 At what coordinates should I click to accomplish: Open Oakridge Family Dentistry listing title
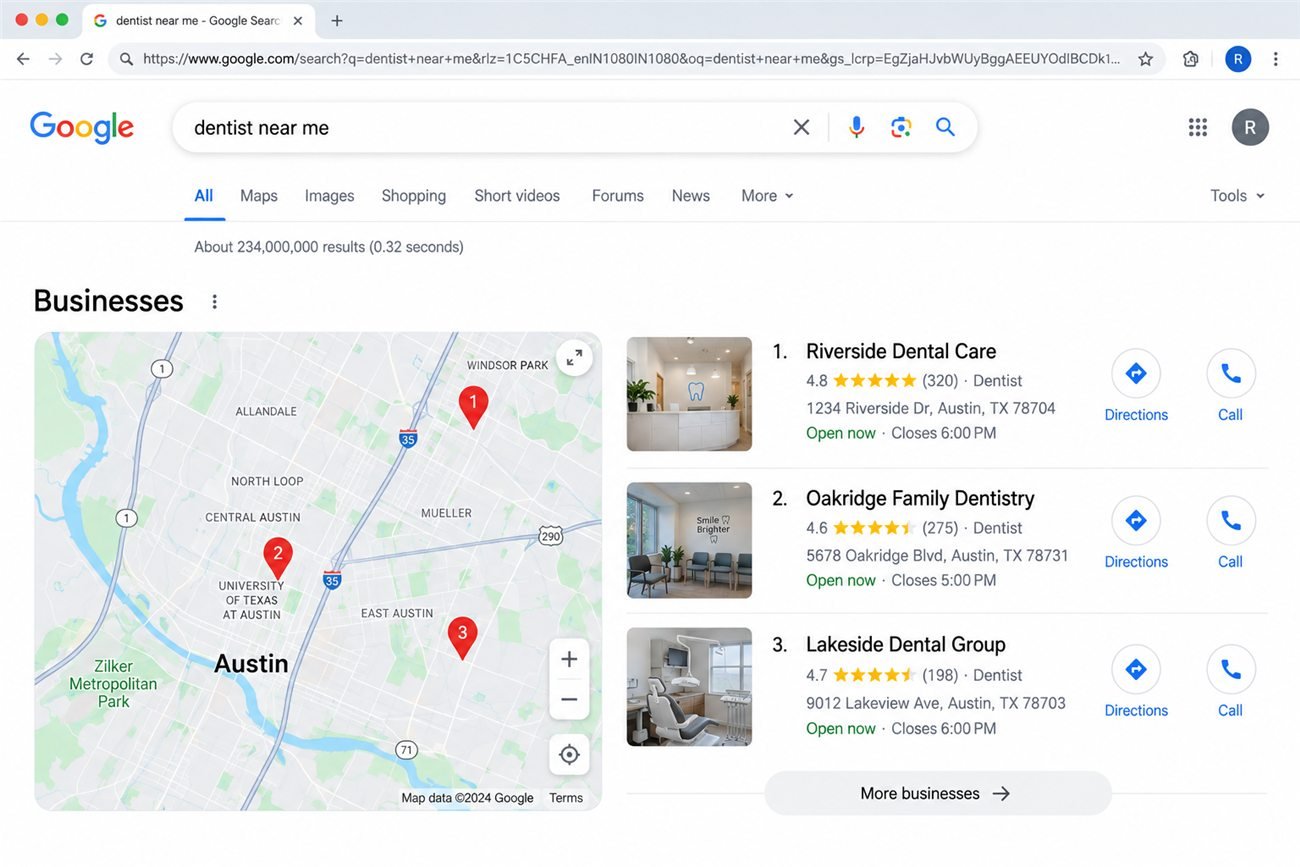[920, 498]
